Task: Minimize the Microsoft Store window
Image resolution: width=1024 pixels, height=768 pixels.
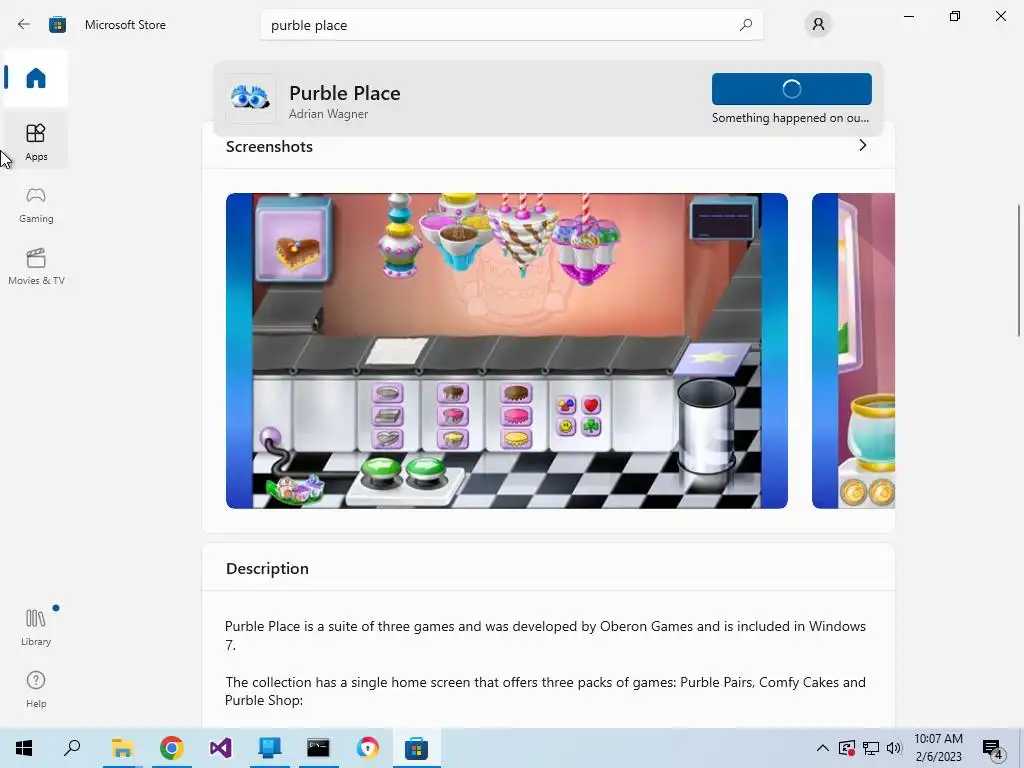Action: (x=909, y=16)
